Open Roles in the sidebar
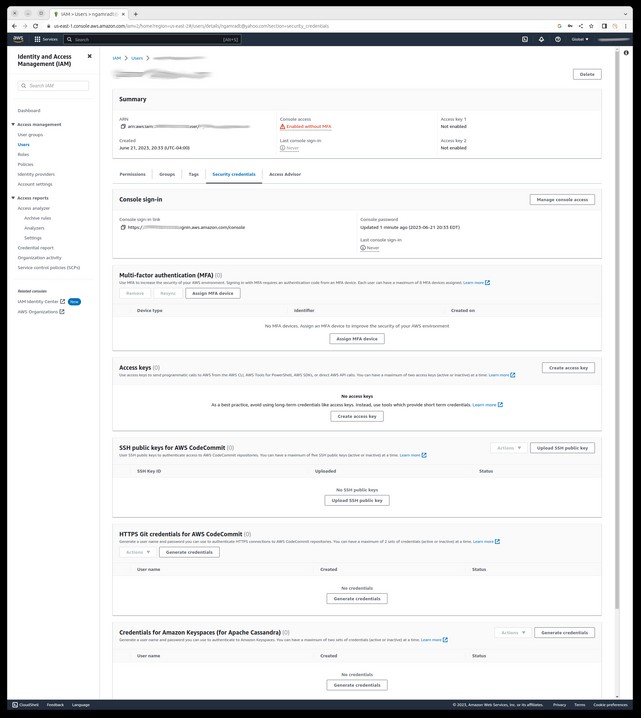The image size is (641, 718). click(23, 154)
